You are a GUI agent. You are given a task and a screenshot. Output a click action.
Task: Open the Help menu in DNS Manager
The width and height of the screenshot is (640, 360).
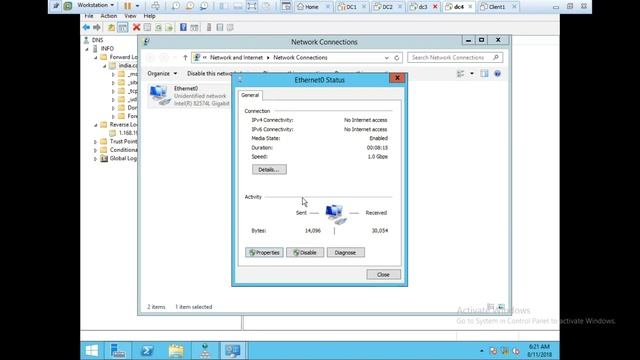149,16
